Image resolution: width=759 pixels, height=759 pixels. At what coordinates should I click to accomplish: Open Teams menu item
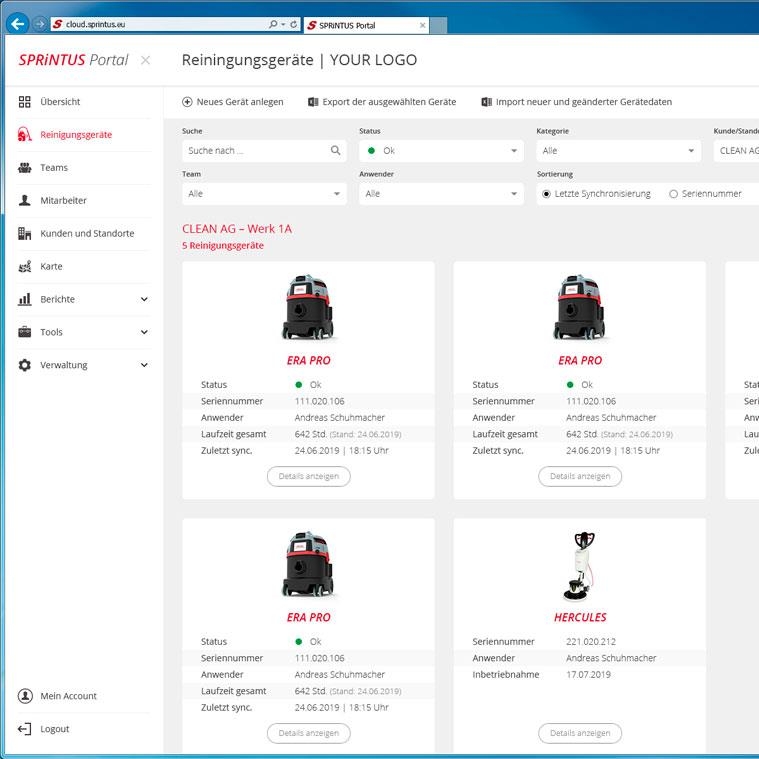pos(54,167)
